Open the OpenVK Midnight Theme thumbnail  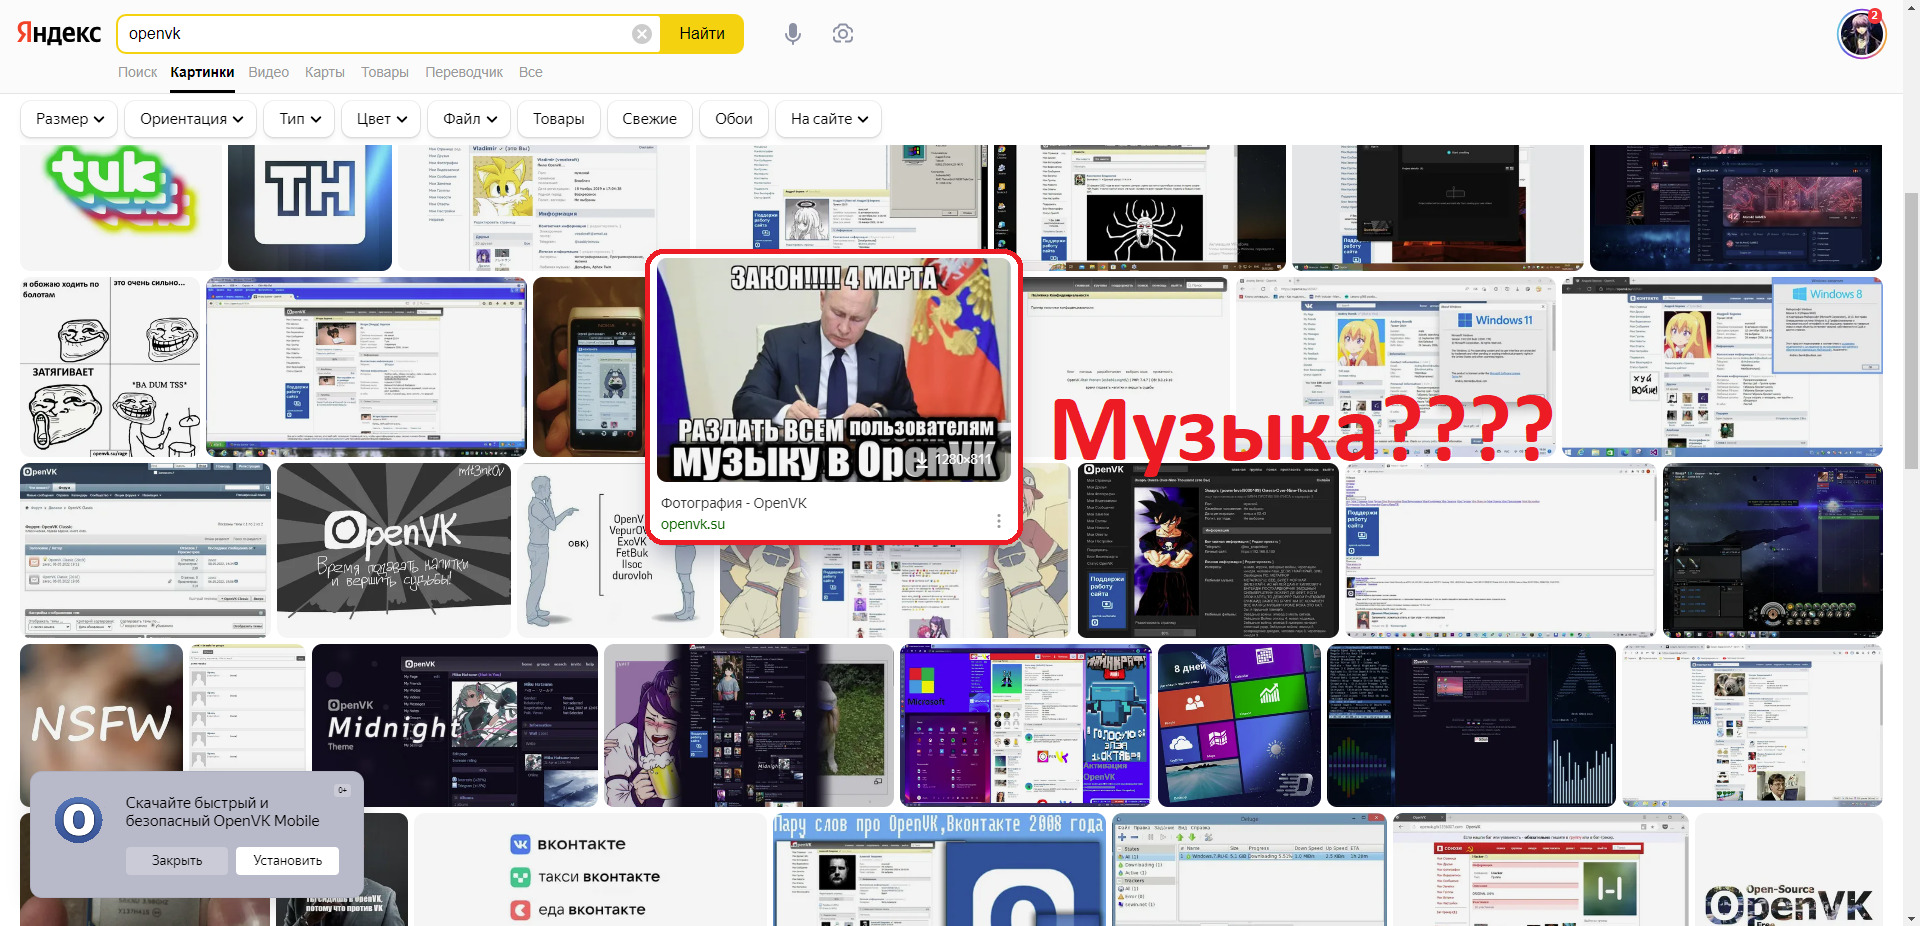pyautogui.click(x=455, y=725)
